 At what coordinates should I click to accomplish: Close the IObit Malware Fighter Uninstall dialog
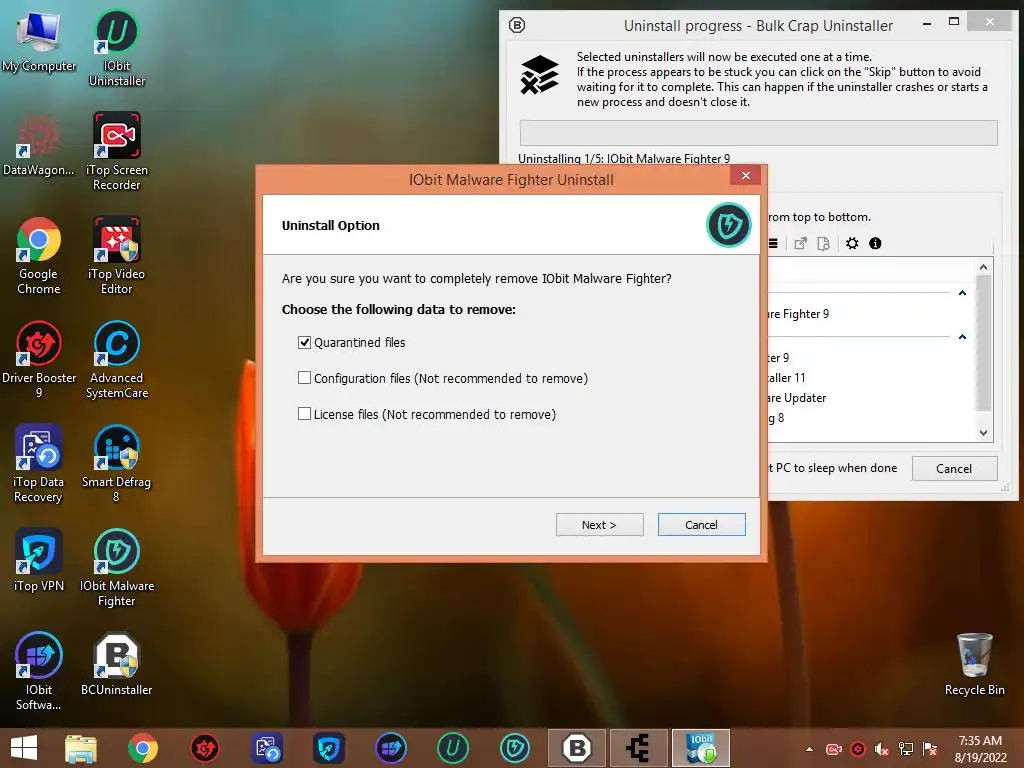point(746,175)
